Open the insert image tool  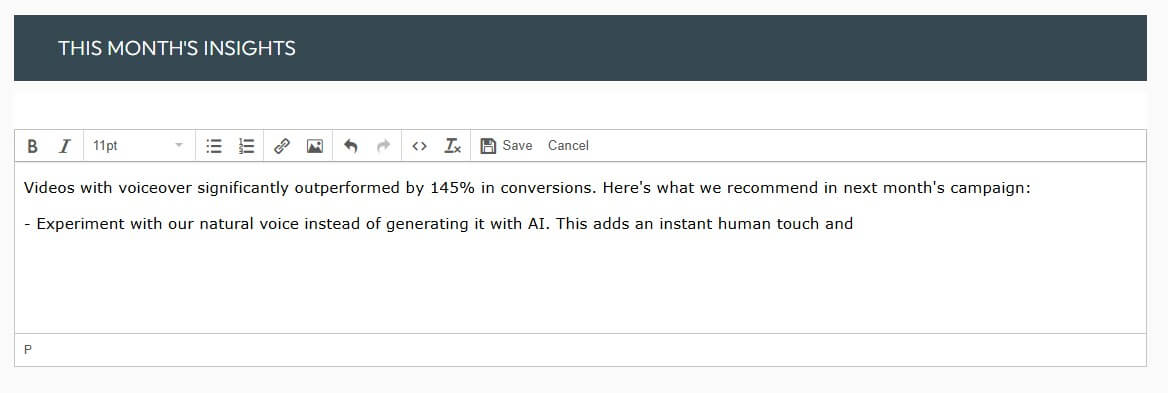pos(314,146)
